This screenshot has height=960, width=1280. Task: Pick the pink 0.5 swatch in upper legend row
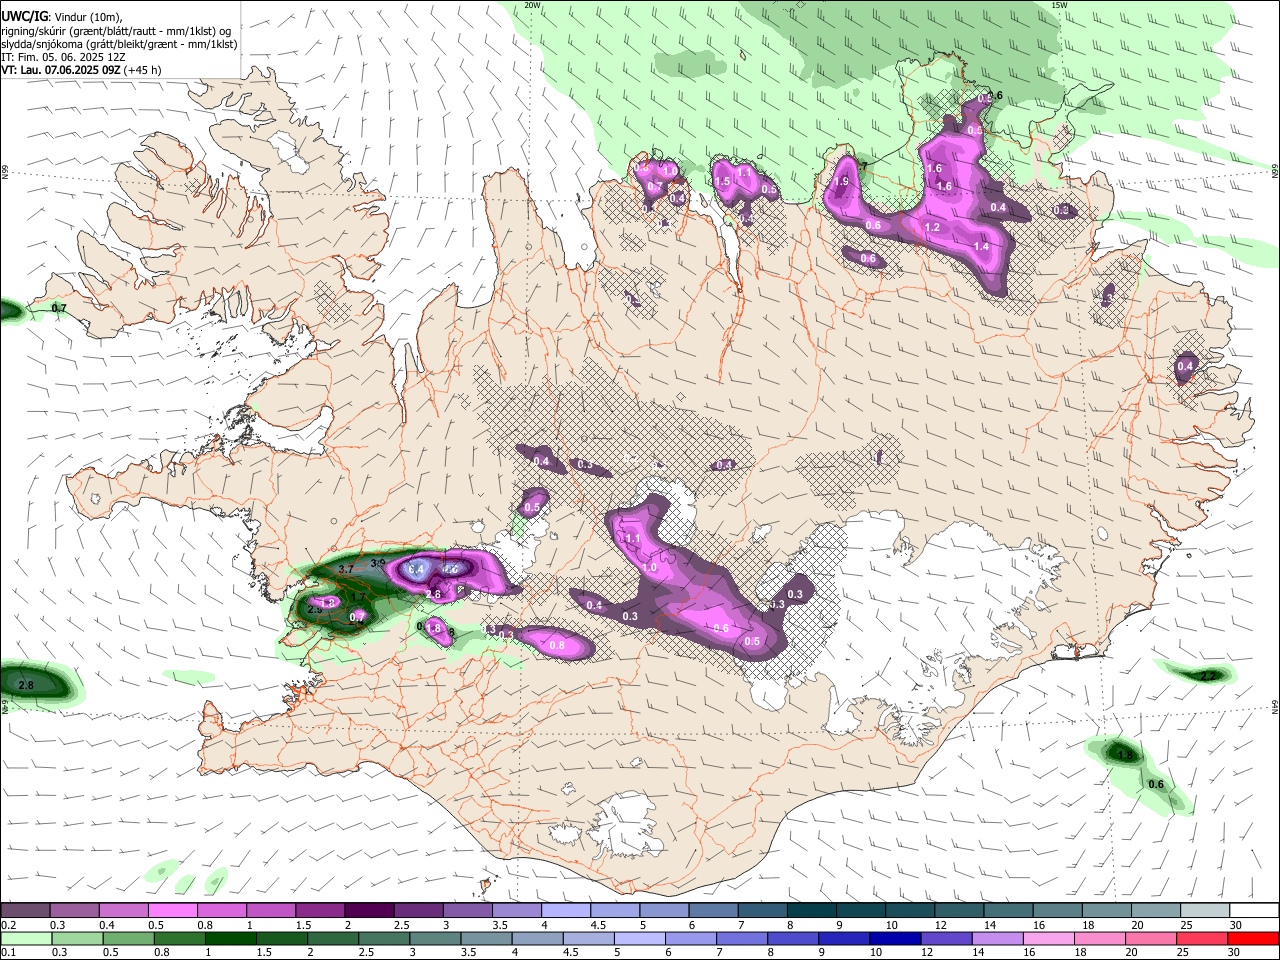tap(172, 910)
